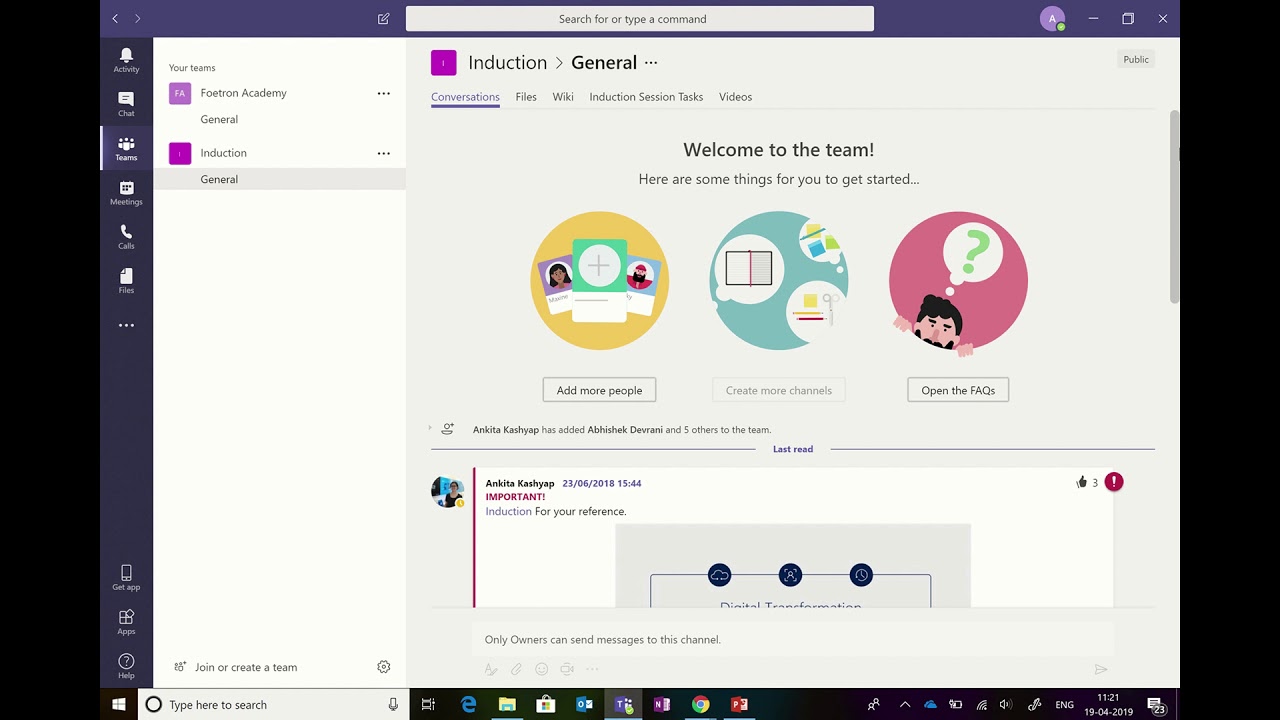This screenshot has height=720, width=1280.
Task: Click the message timestamp 23/06/2018 15:44
Action: 602,483
